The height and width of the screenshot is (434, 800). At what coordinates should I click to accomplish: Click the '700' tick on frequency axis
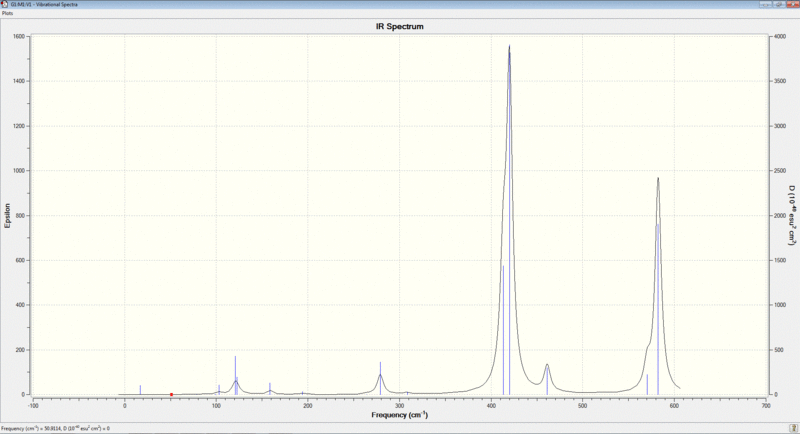(x=765, y=406)
